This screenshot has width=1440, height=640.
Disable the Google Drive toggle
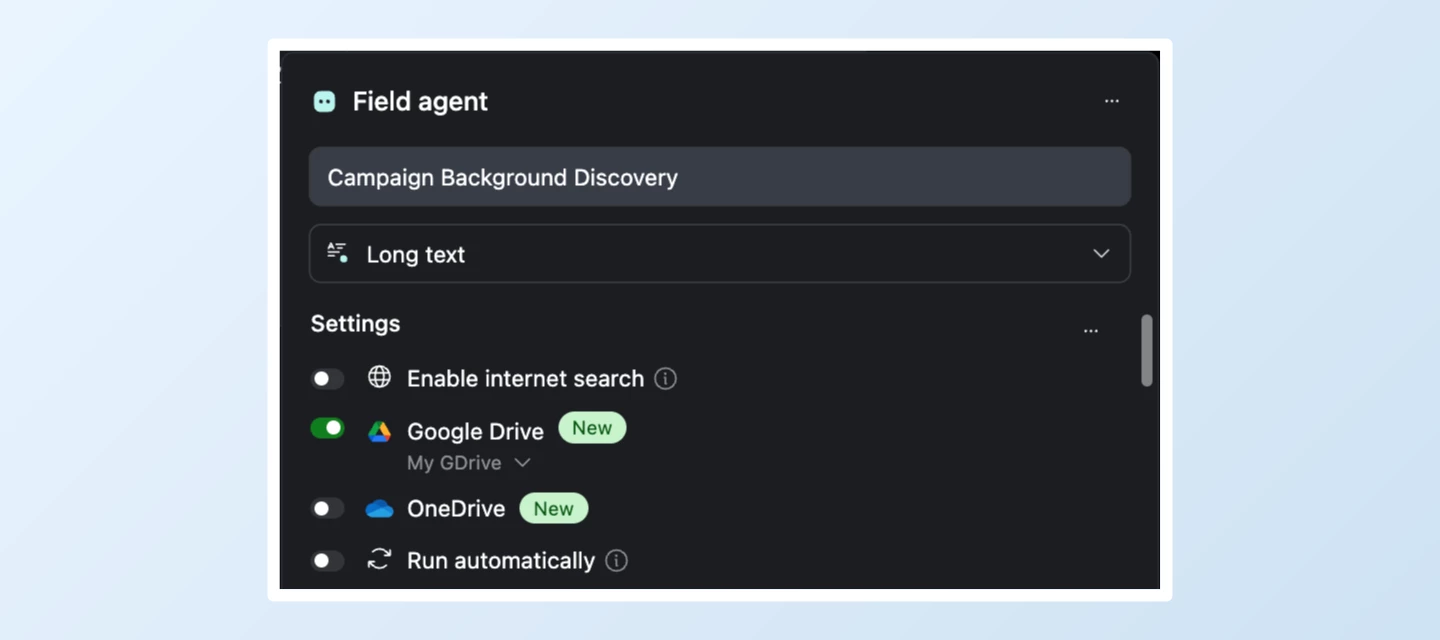tap(327, 427)
